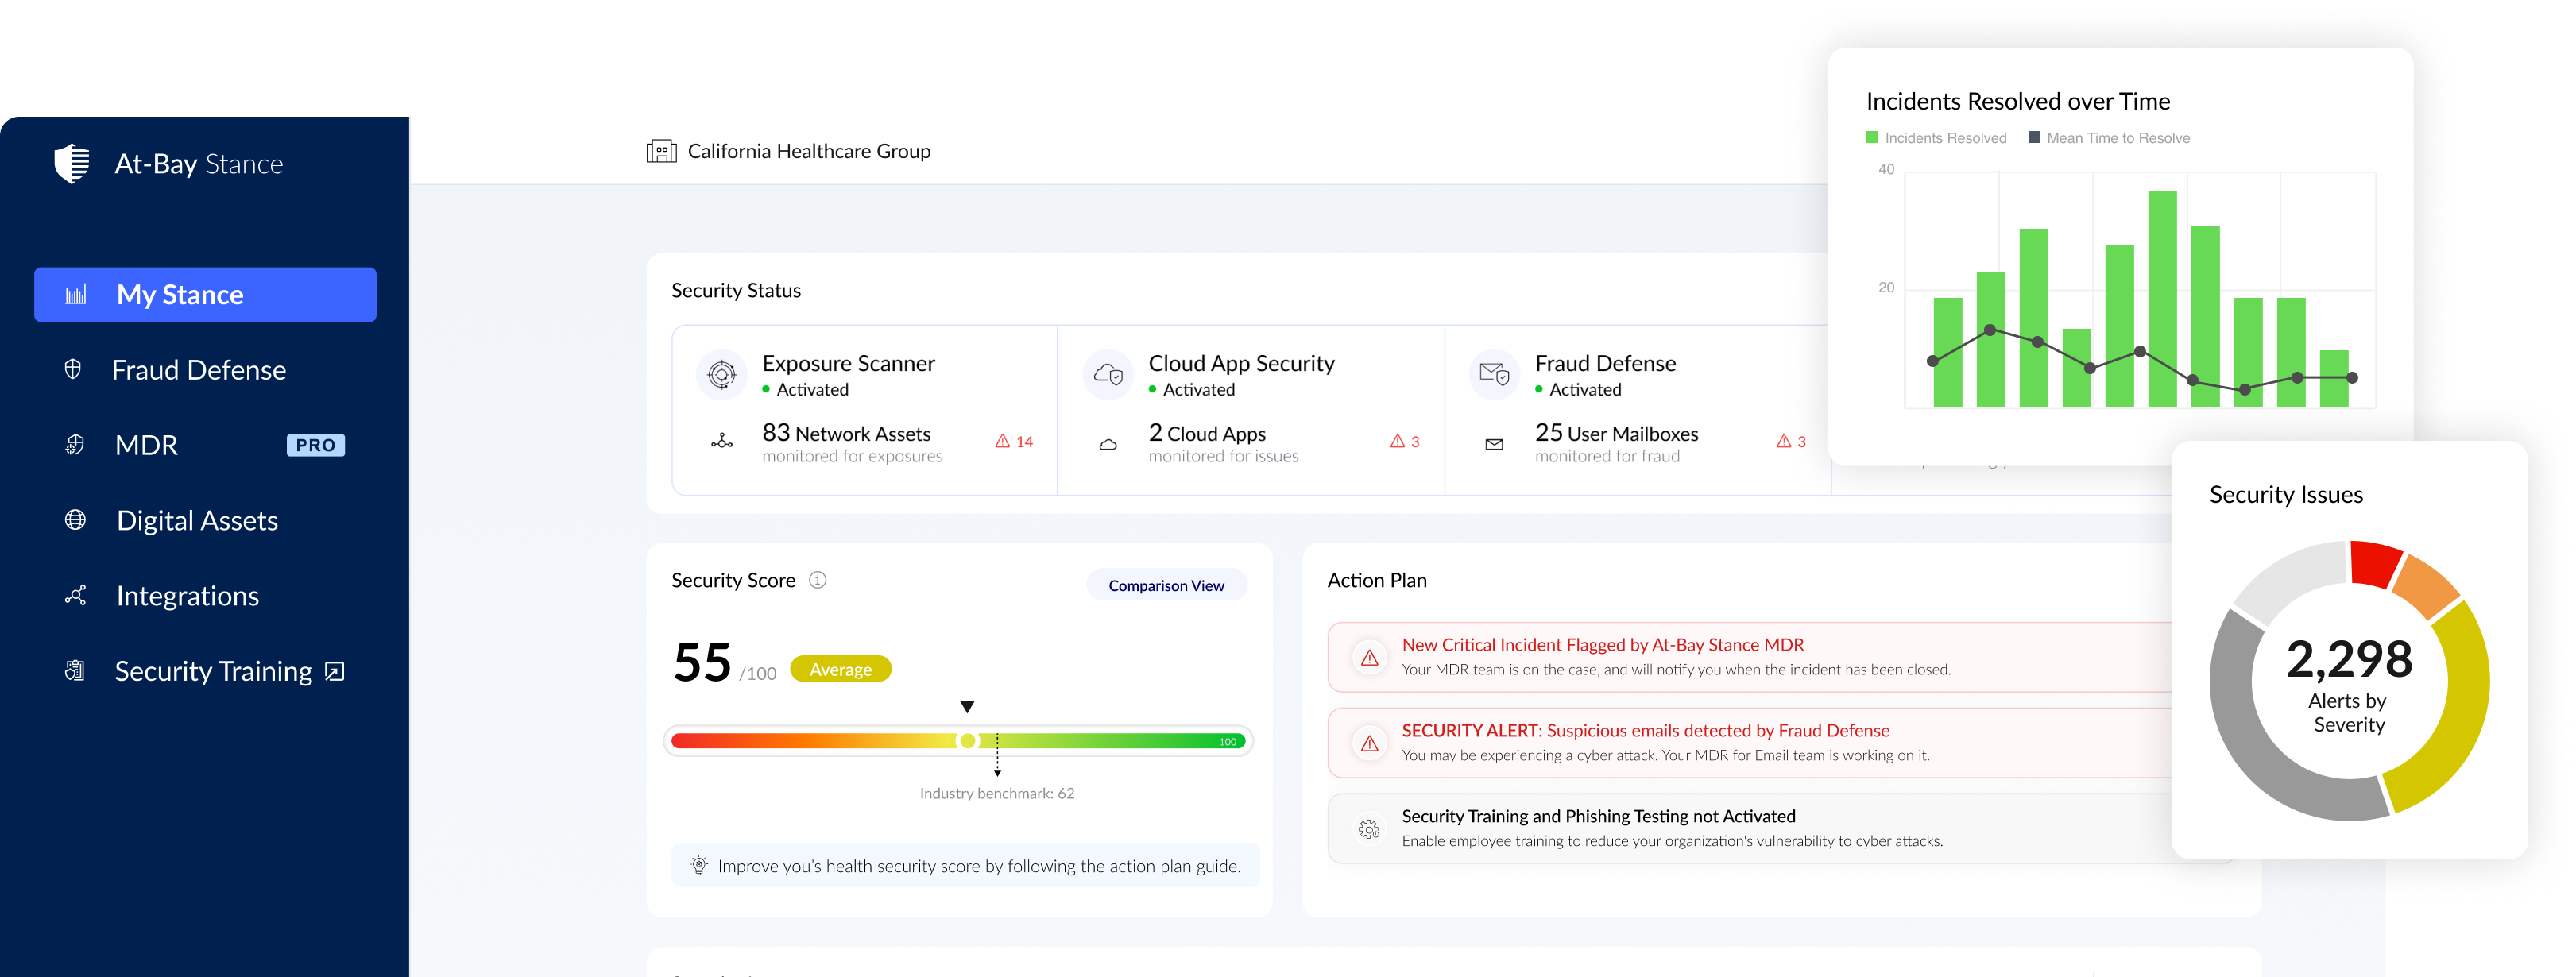Click the Fraud Defense envelope-shield icon
The height and width of the screenshot is (977, 2576).
1494,375
